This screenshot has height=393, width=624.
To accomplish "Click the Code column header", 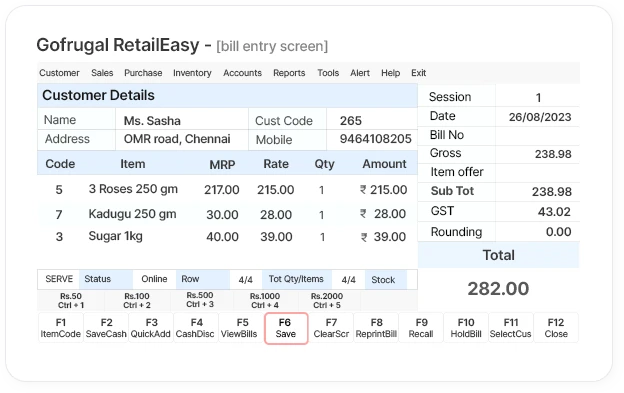I will tap(60, 164).
